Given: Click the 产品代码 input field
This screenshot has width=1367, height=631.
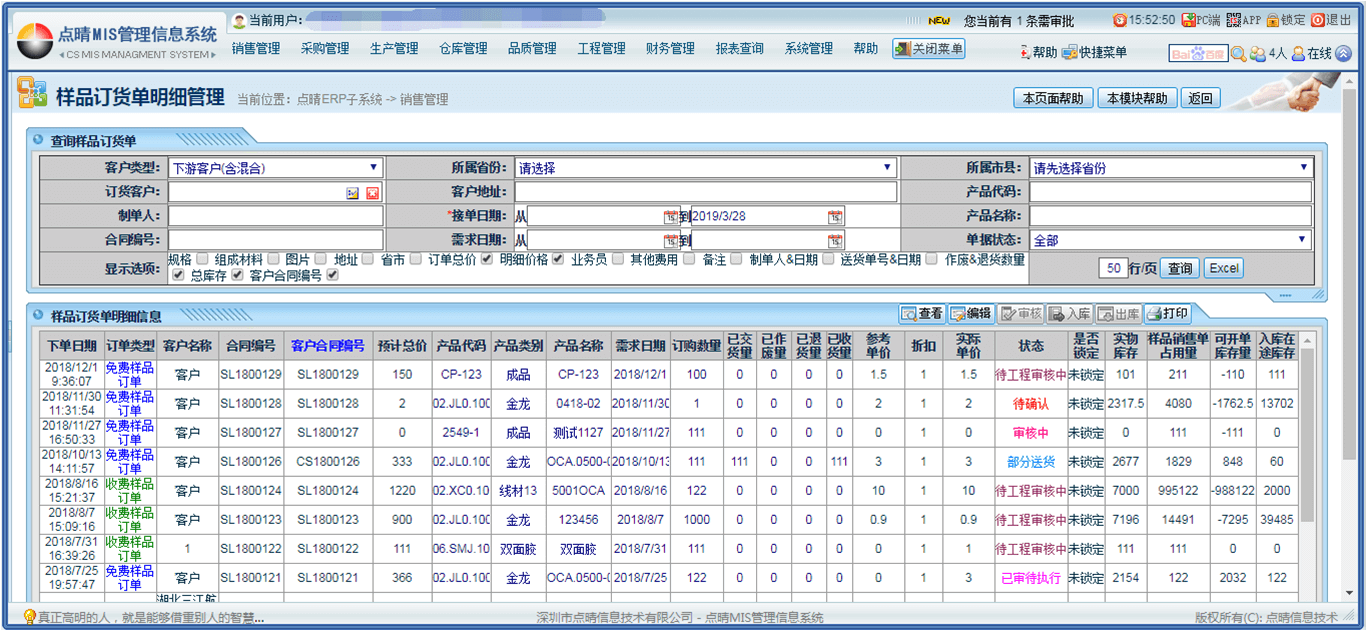Looking at the screenshot, I should point(1170,192).
